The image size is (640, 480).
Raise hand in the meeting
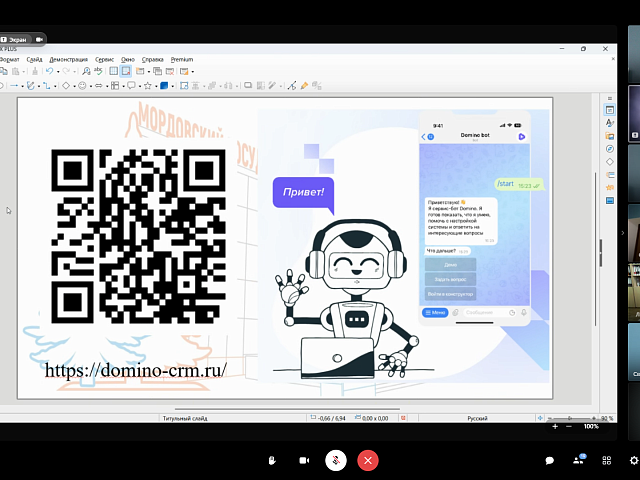[x=272, y=460]
